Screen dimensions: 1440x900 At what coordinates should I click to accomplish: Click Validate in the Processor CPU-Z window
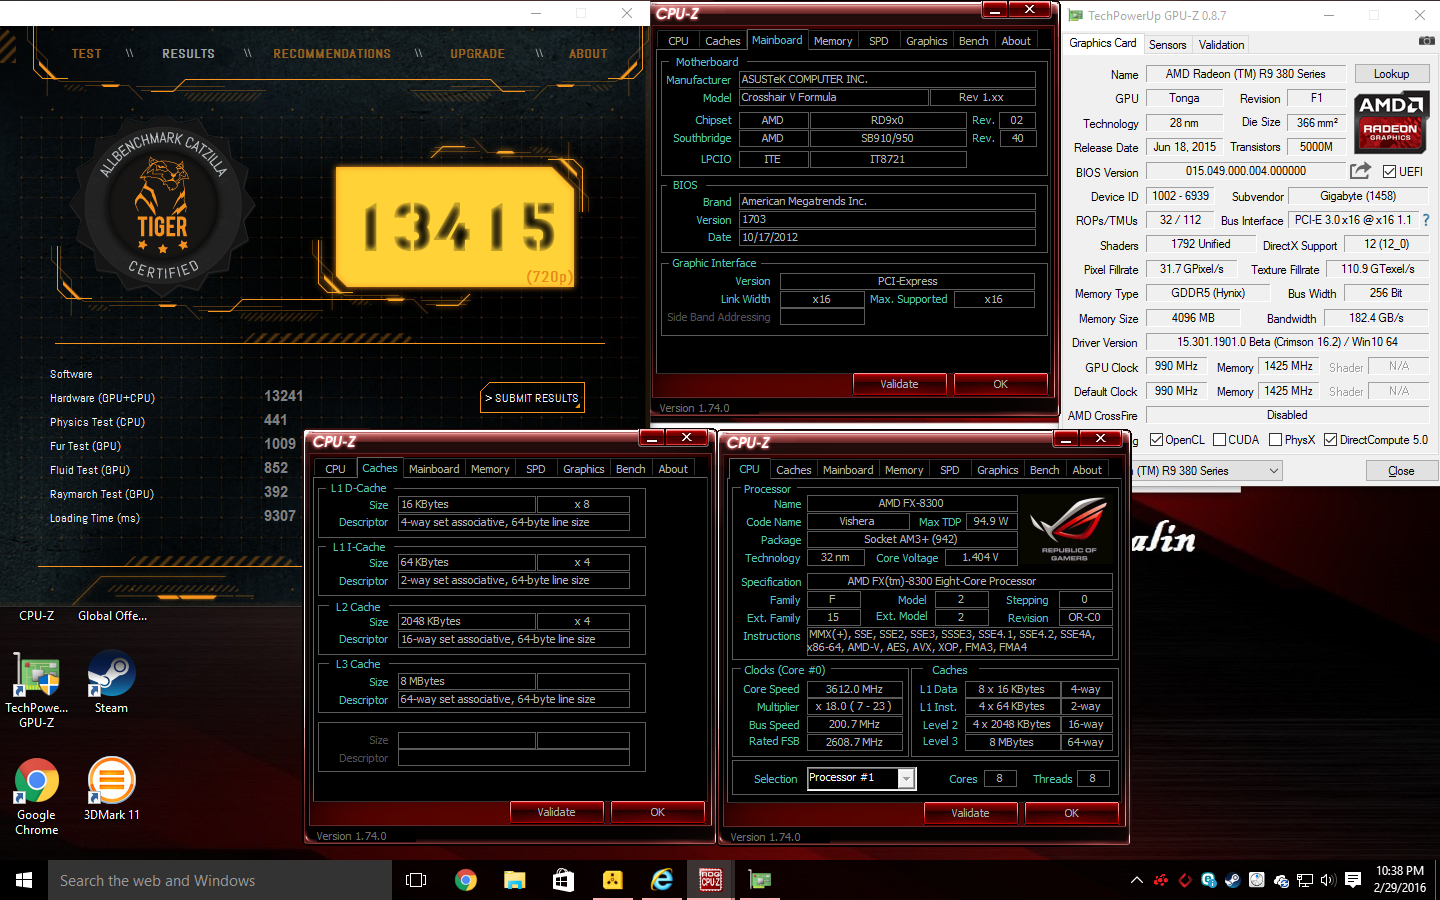point(970,813)
